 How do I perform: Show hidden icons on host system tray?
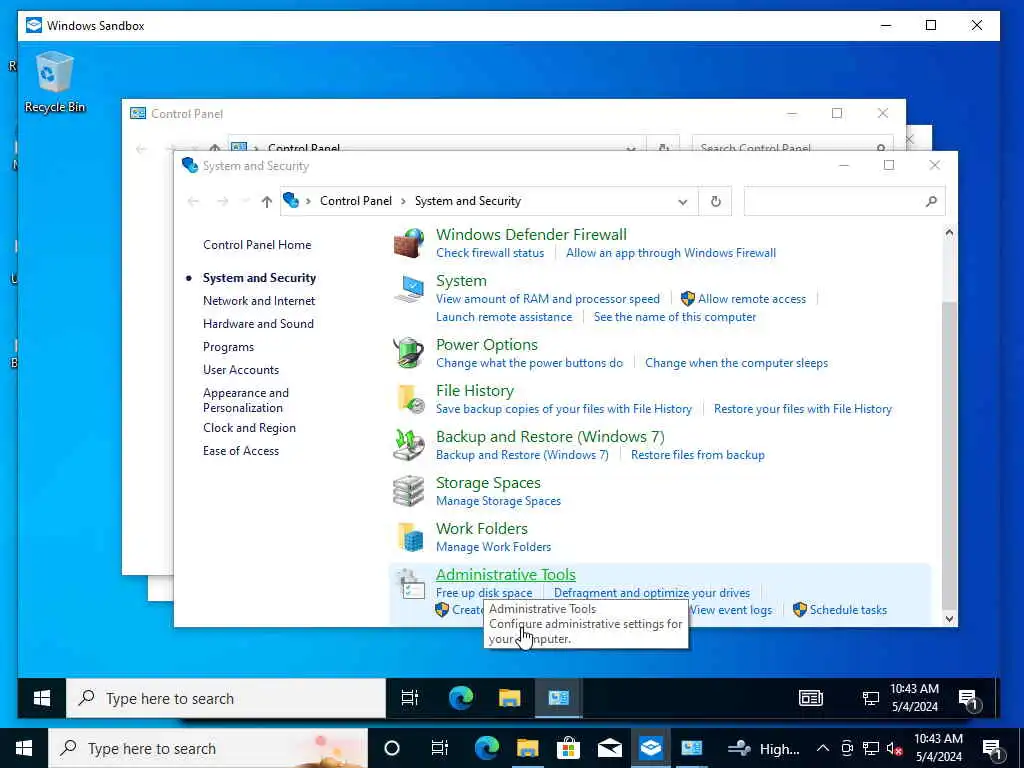click(823, 748)
